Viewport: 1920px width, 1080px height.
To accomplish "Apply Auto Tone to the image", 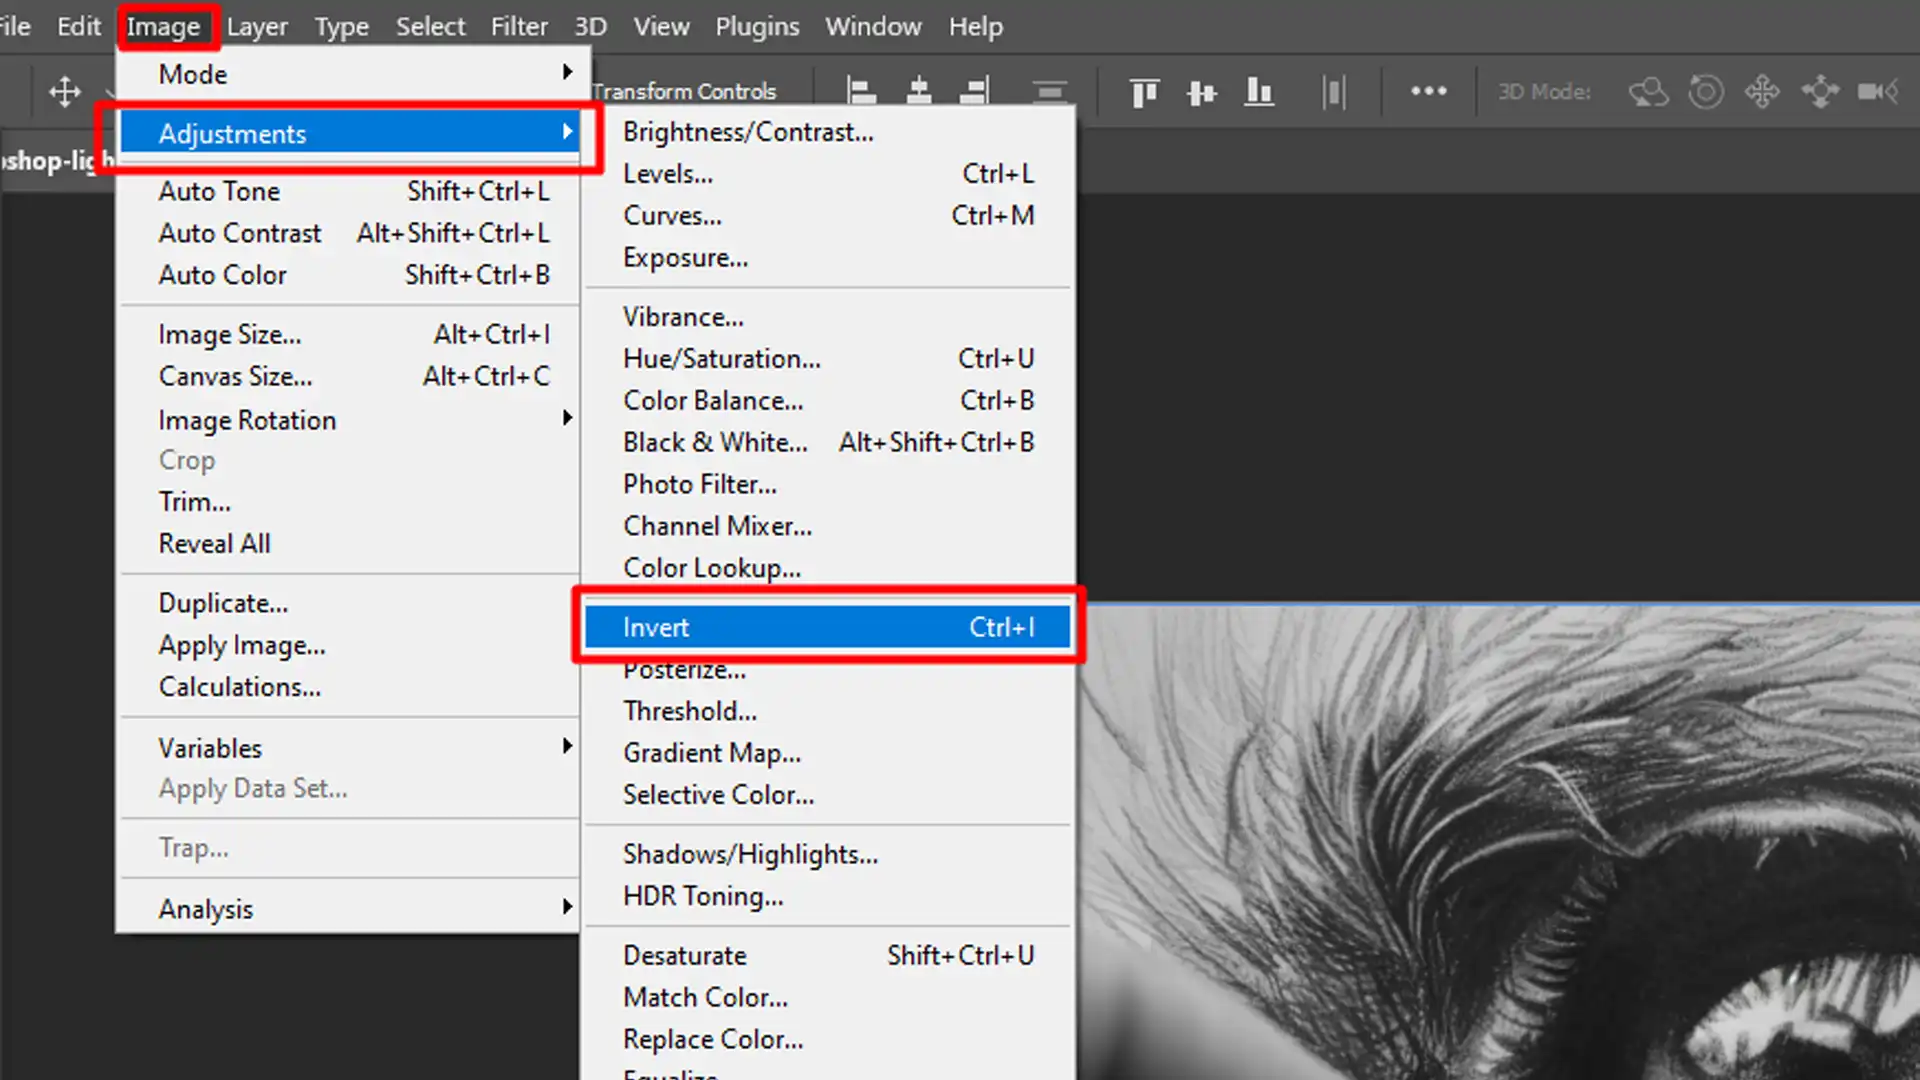I will [219, 190].
